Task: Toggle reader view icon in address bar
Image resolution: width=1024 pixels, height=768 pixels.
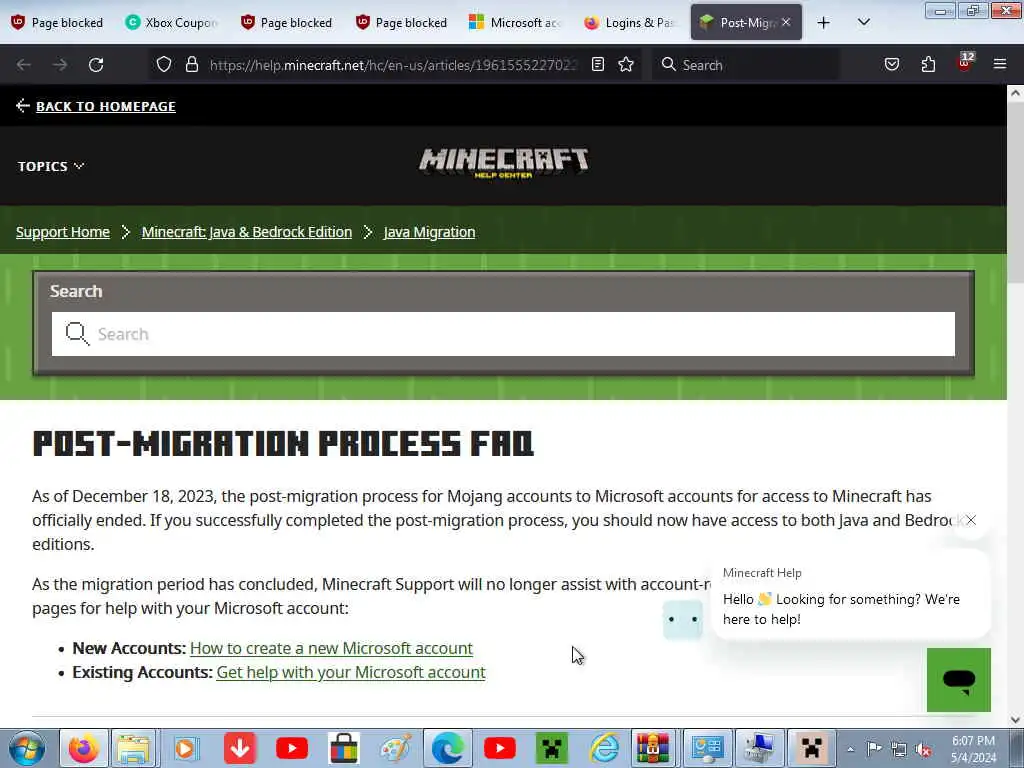Action: click(598, 64)
